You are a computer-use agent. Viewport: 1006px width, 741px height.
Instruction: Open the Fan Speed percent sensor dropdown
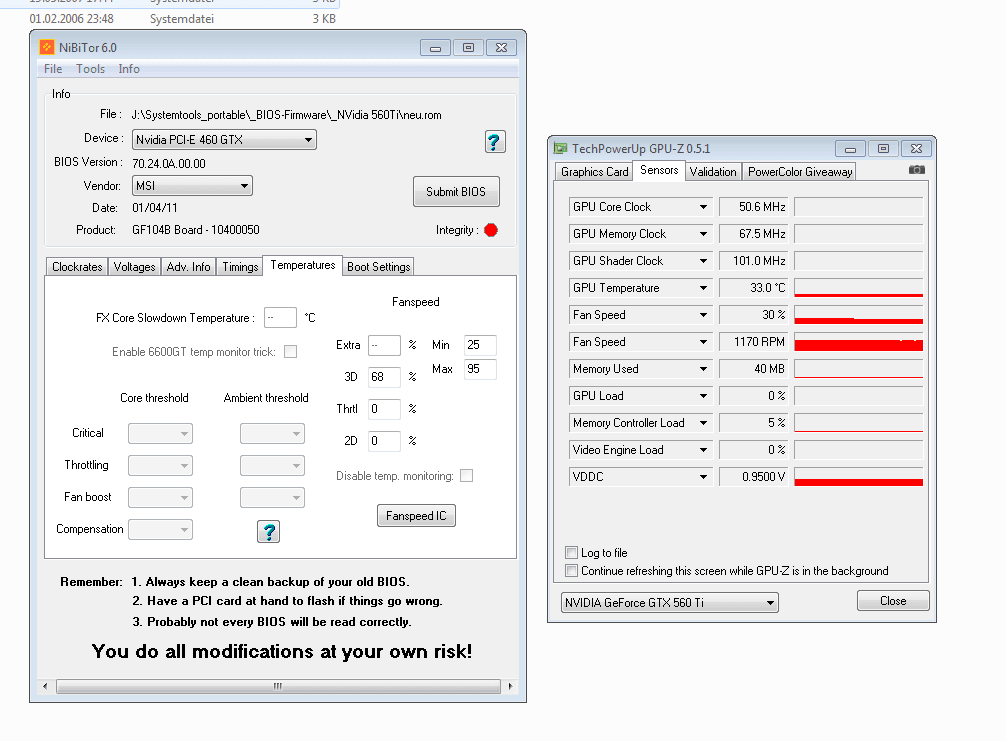pyautogui.click(x=640, y=314)
